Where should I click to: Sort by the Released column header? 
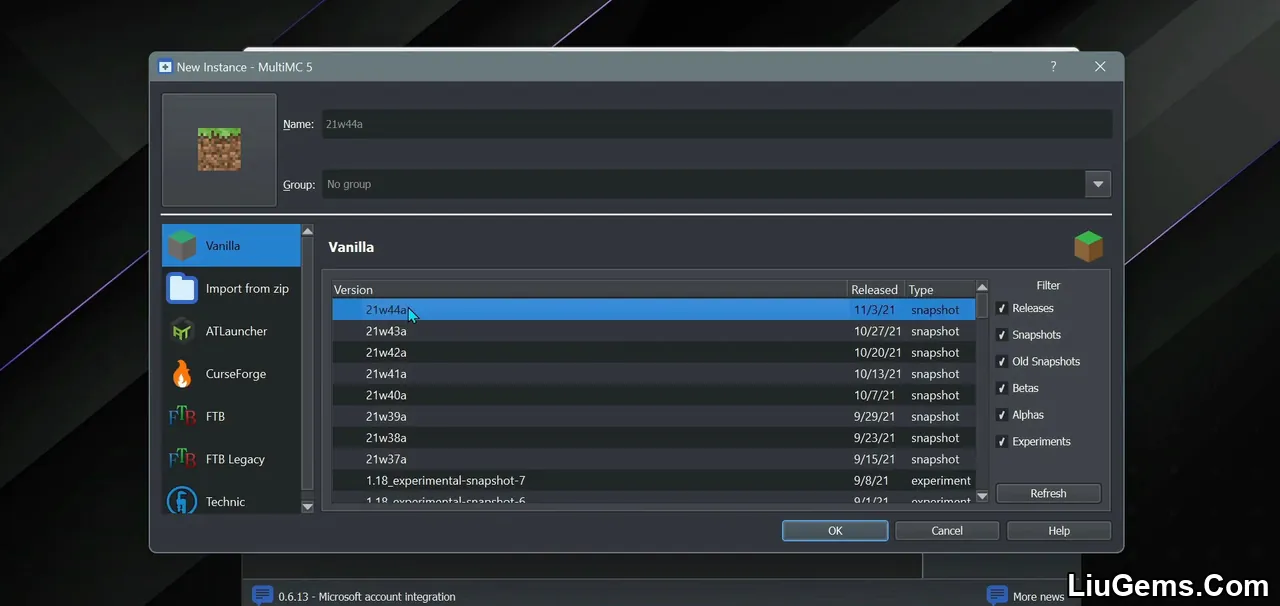[x=876, y=290]
